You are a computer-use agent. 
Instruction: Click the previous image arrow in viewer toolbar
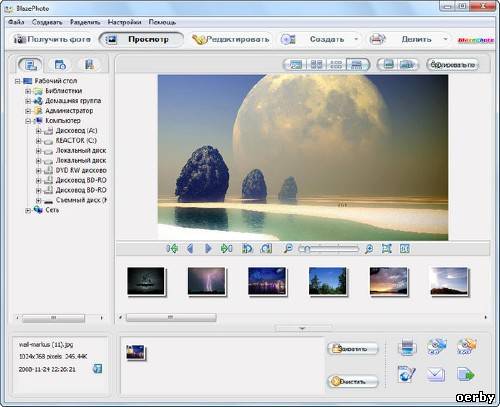pos(190,249)
